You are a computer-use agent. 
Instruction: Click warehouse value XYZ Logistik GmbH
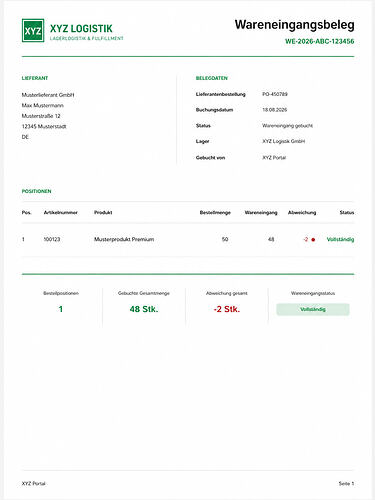pyautogui.click(x=284, y=141)
